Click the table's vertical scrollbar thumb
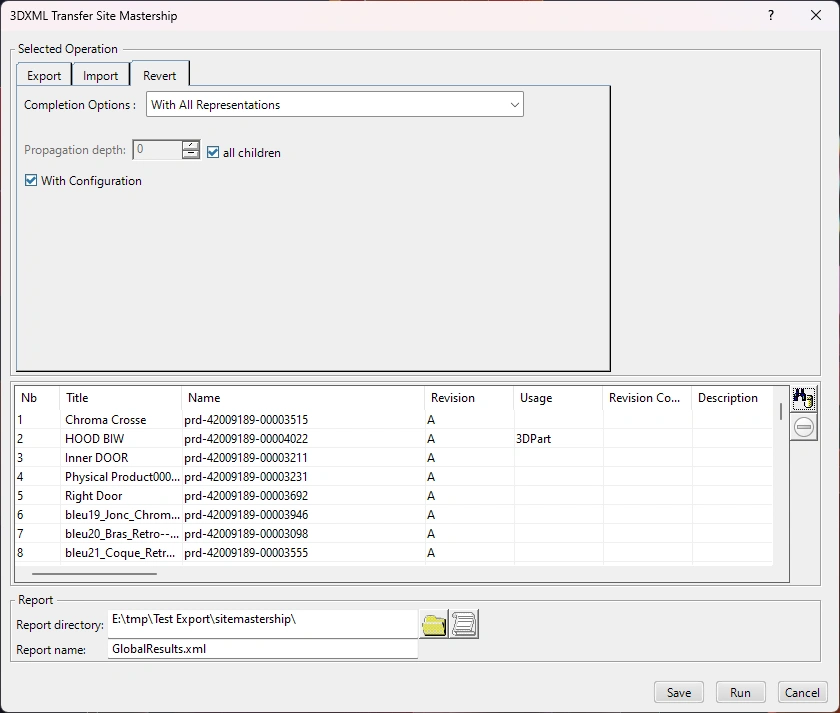This screenshot has height=713, width=840. point(781,411)
